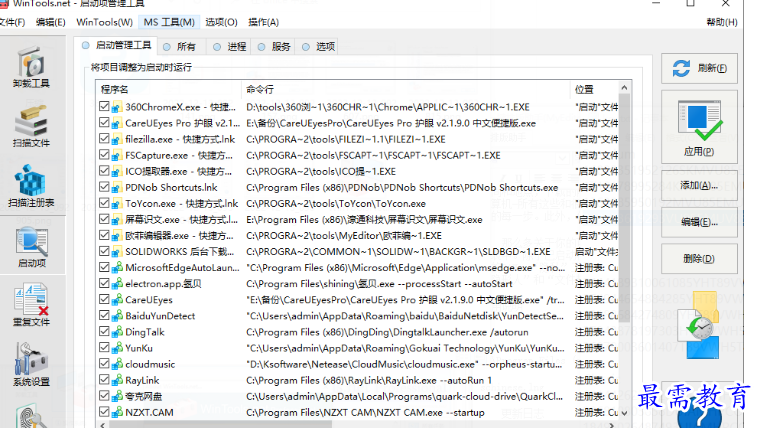Viewport: 759px width, 428px height.
Task: Sort by 位置 column header
Action: pos(594,90)
